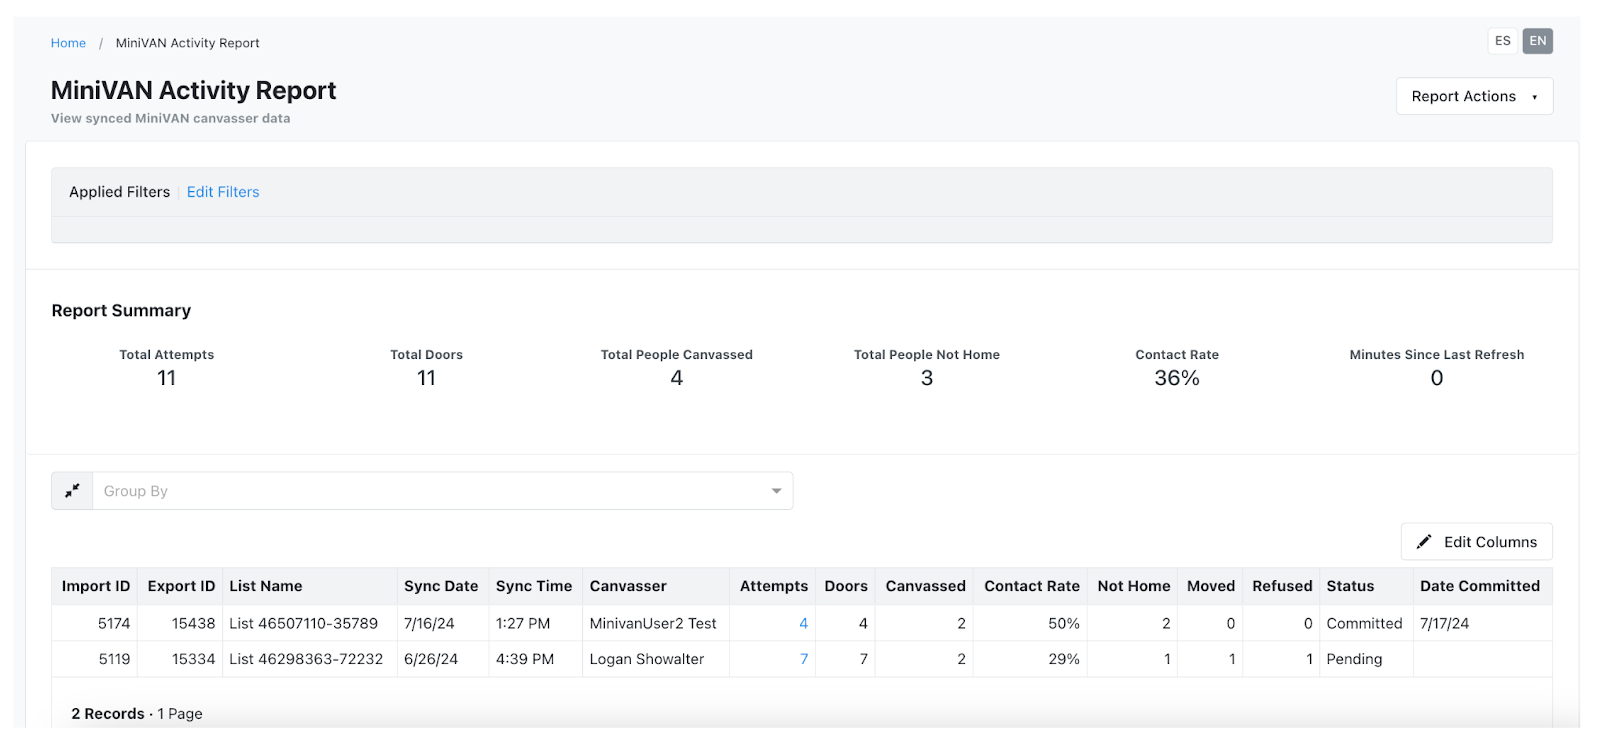The image size is (1600, 745).
Task: Sort by Contact Rate column header
Action: [x=1032, y=586]
